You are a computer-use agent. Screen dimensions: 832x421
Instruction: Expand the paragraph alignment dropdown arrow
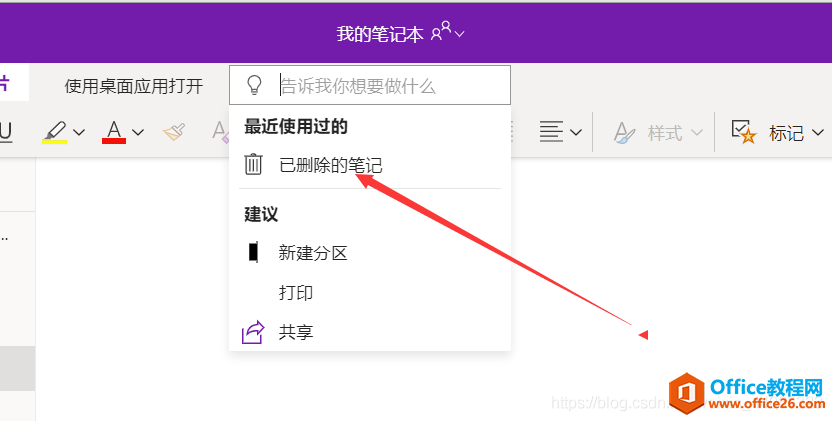pyautogui.click(x=576, y=132)
